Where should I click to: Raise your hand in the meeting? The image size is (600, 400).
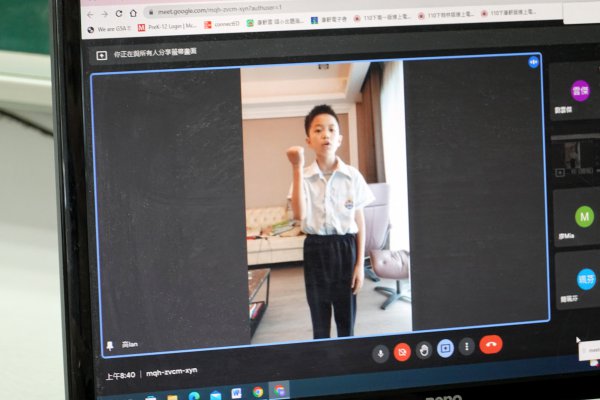[x=424, y=350]
